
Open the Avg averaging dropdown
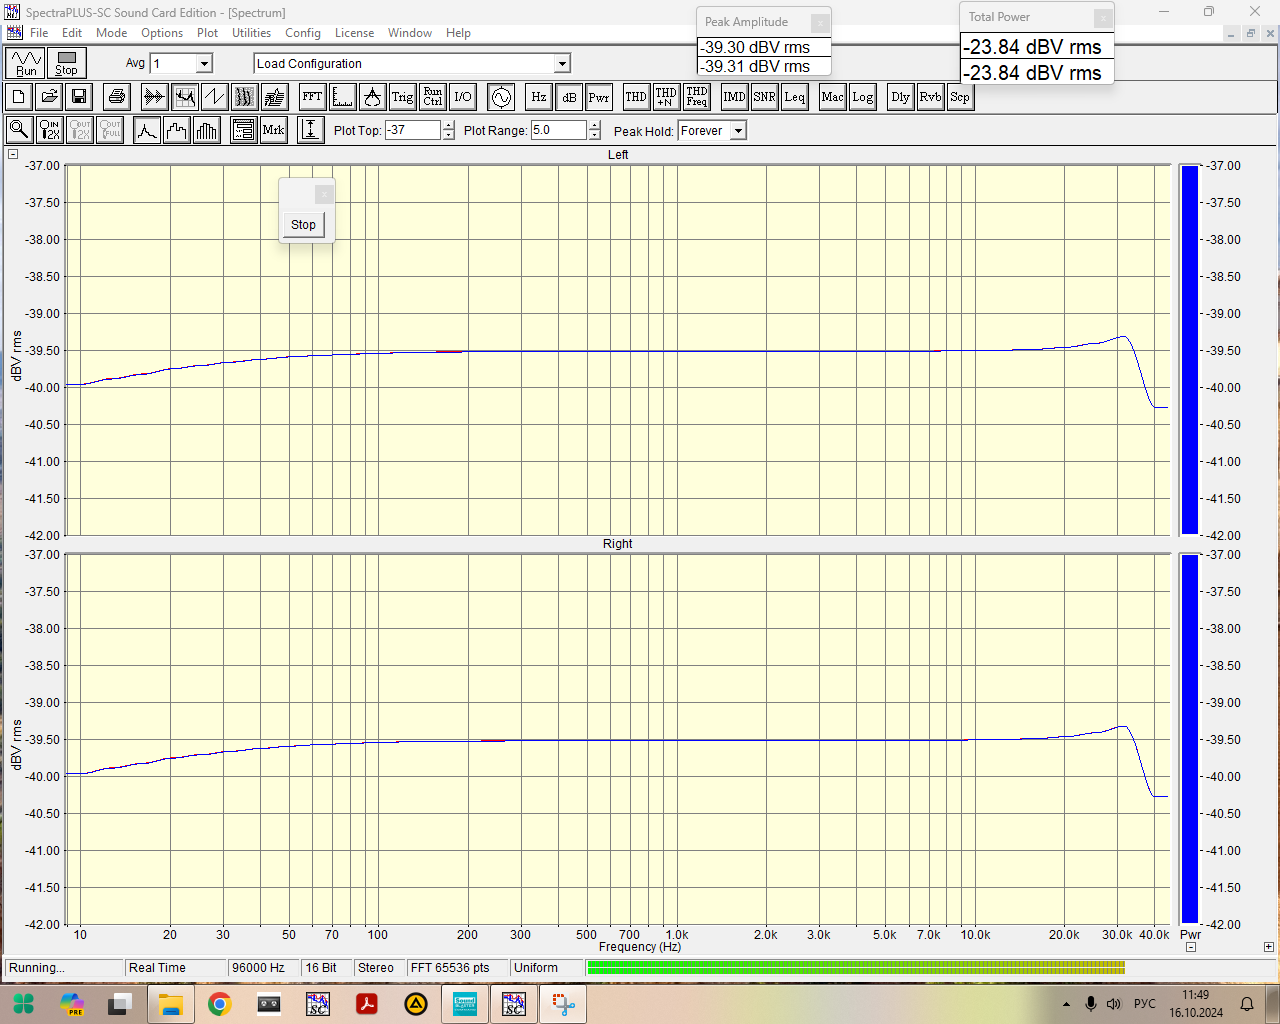tap(204, 64)
